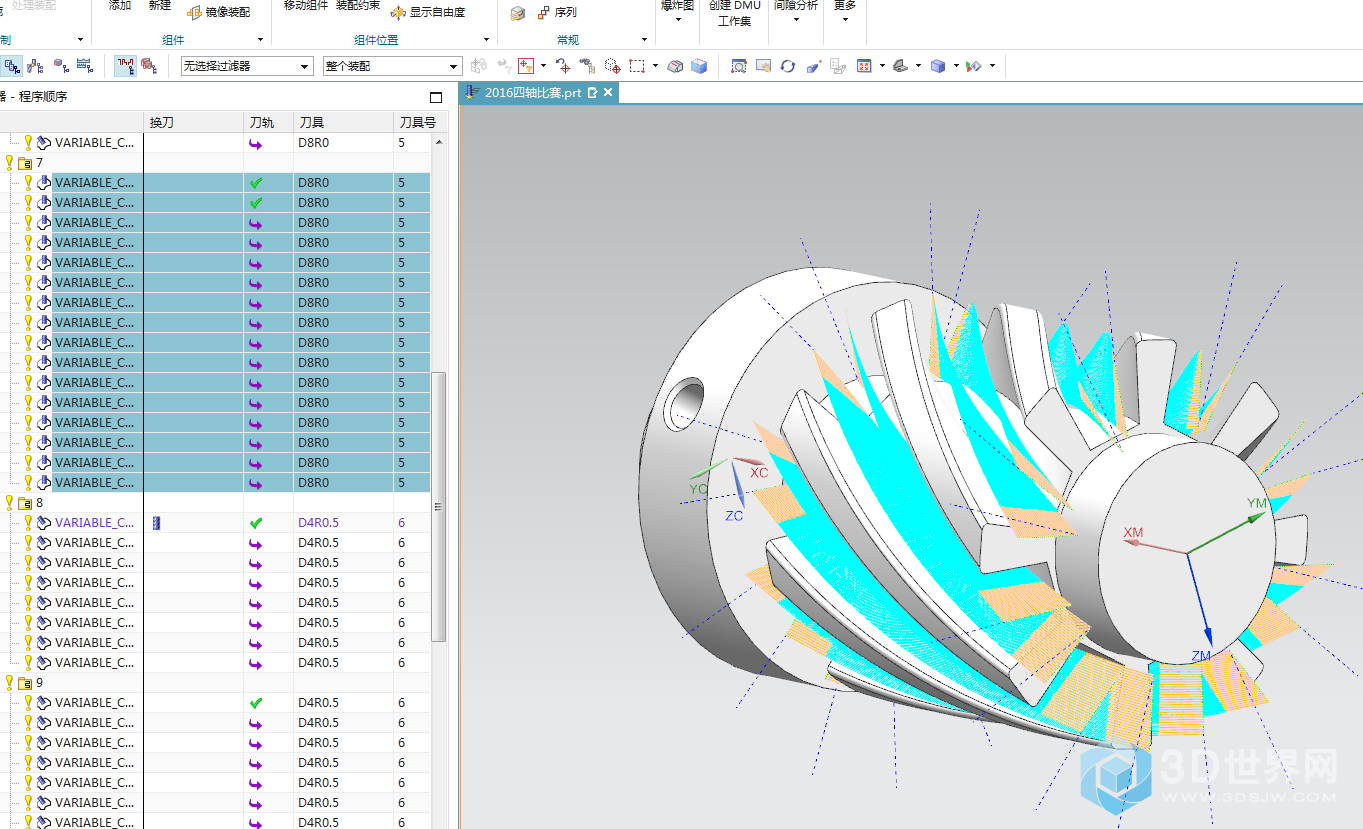This screenshot has width=1363, height=829.
Task: Expand the 常规 ribbon group arrow
Action: point(645,40)
